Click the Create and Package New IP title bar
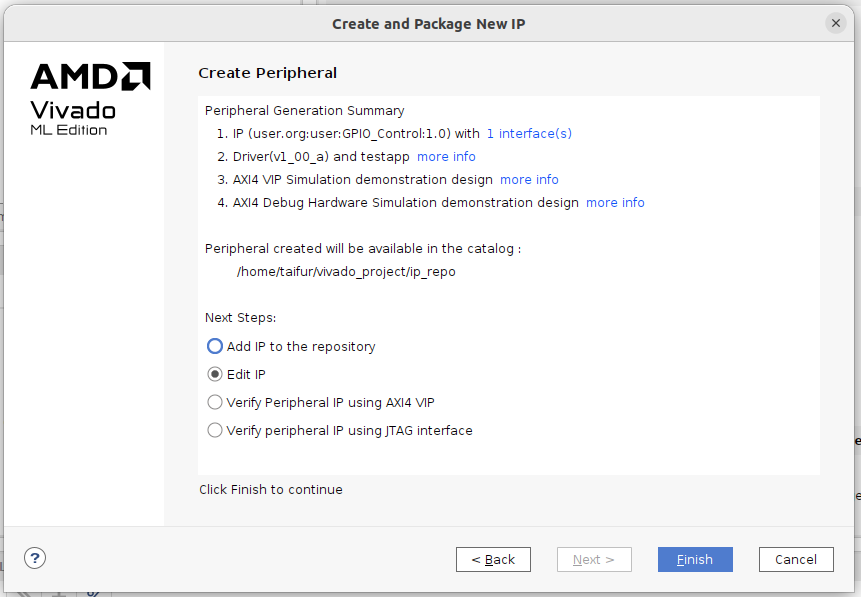 [x=428, y=23]
